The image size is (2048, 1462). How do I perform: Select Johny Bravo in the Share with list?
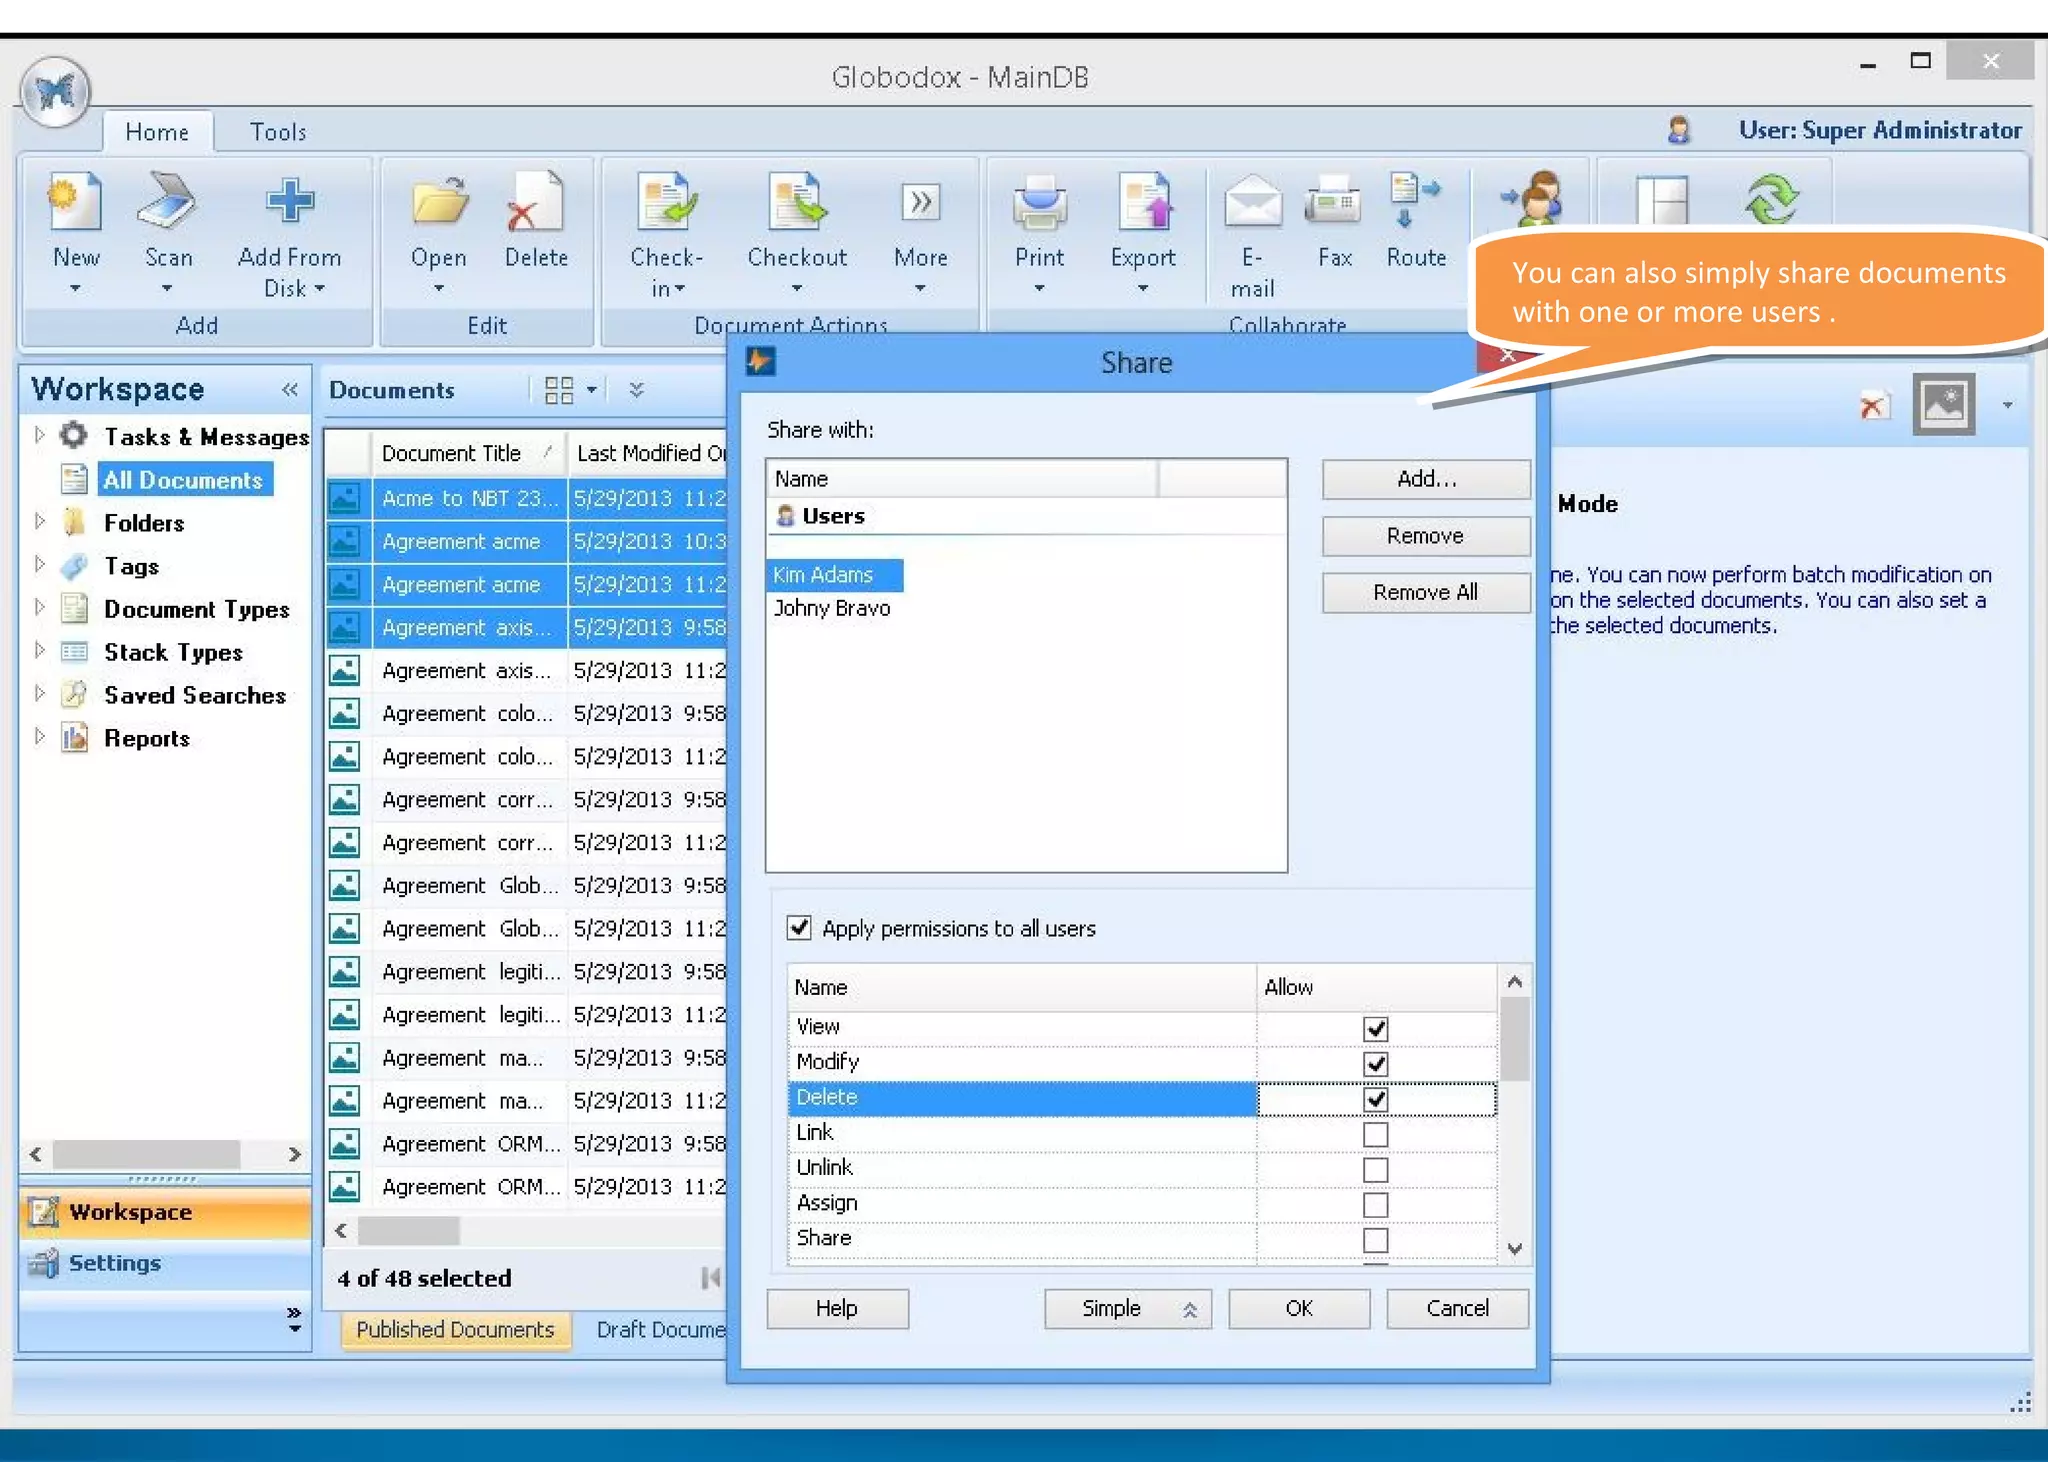pos(831,608)
